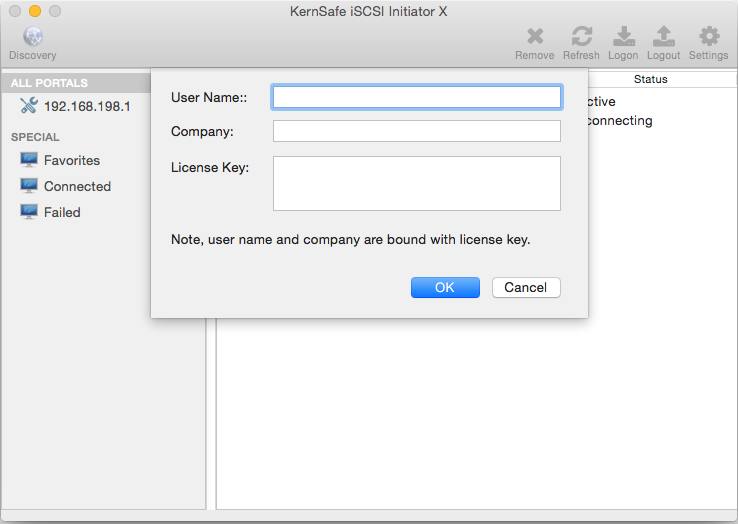Open the Discovery globe icon

pyautogui.click(x=33, y=36)
